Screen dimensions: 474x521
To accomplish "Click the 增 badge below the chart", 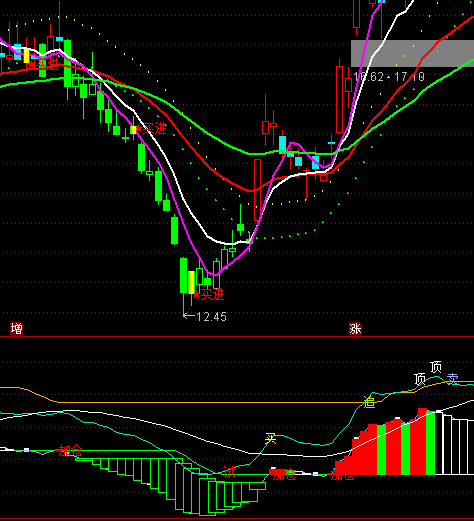I will pyautogui.click(x=16, y=328).
